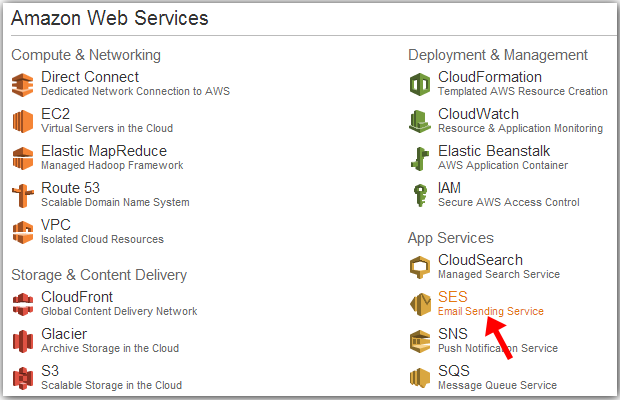Click 'Scalable Storage in the Cloud' description
Viewport: 620px width, 400px height.
pyautogui.click(x=112, y=385)
